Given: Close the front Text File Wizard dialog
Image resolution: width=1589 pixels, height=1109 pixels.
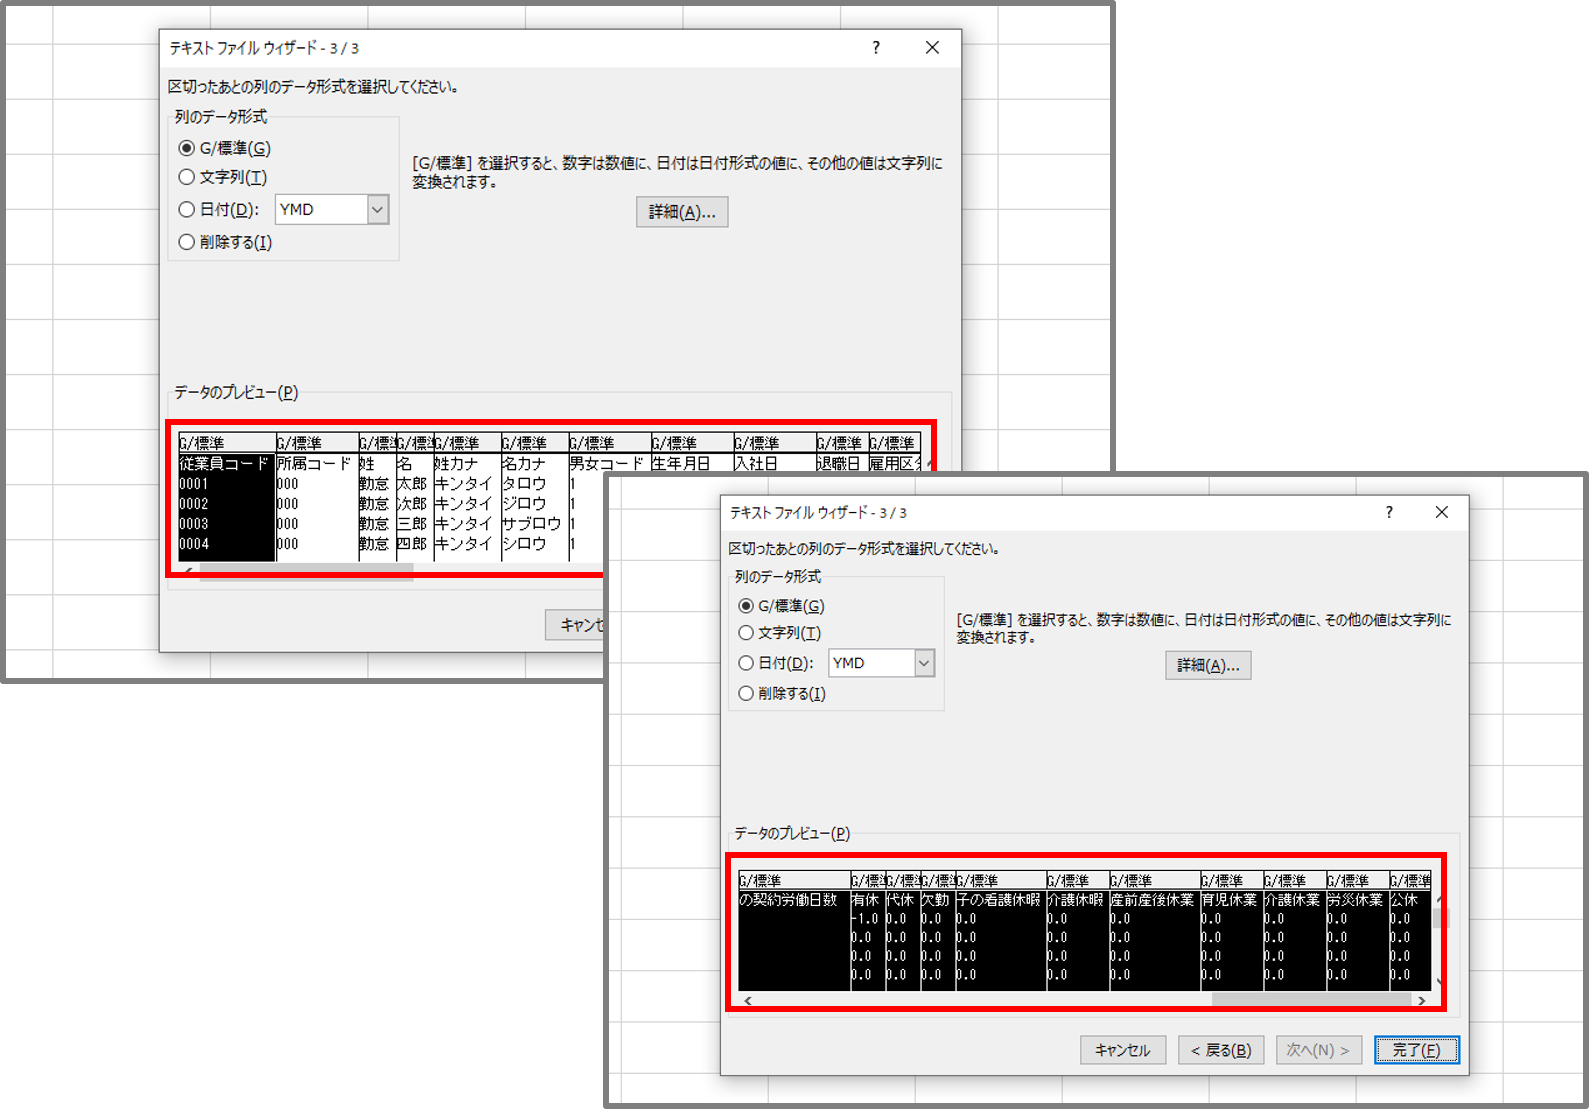Looking at the screenshot, I should 1441,512.
